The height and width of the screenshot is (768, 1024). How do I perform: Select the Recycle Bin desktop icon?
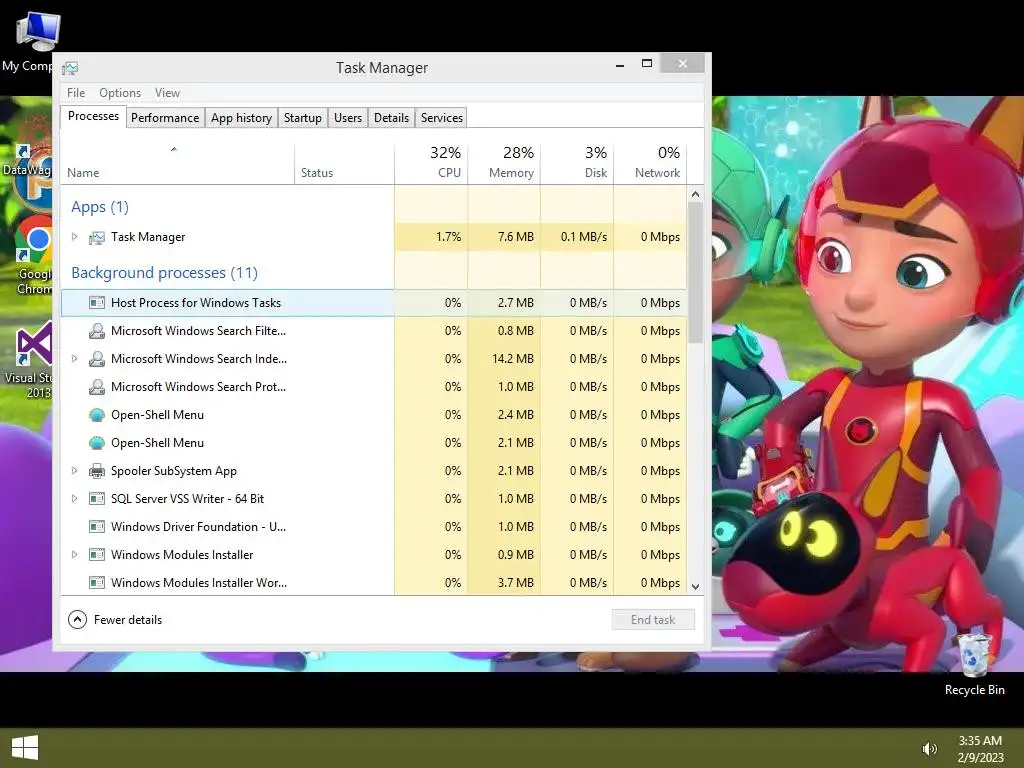[x=974, y=663]
